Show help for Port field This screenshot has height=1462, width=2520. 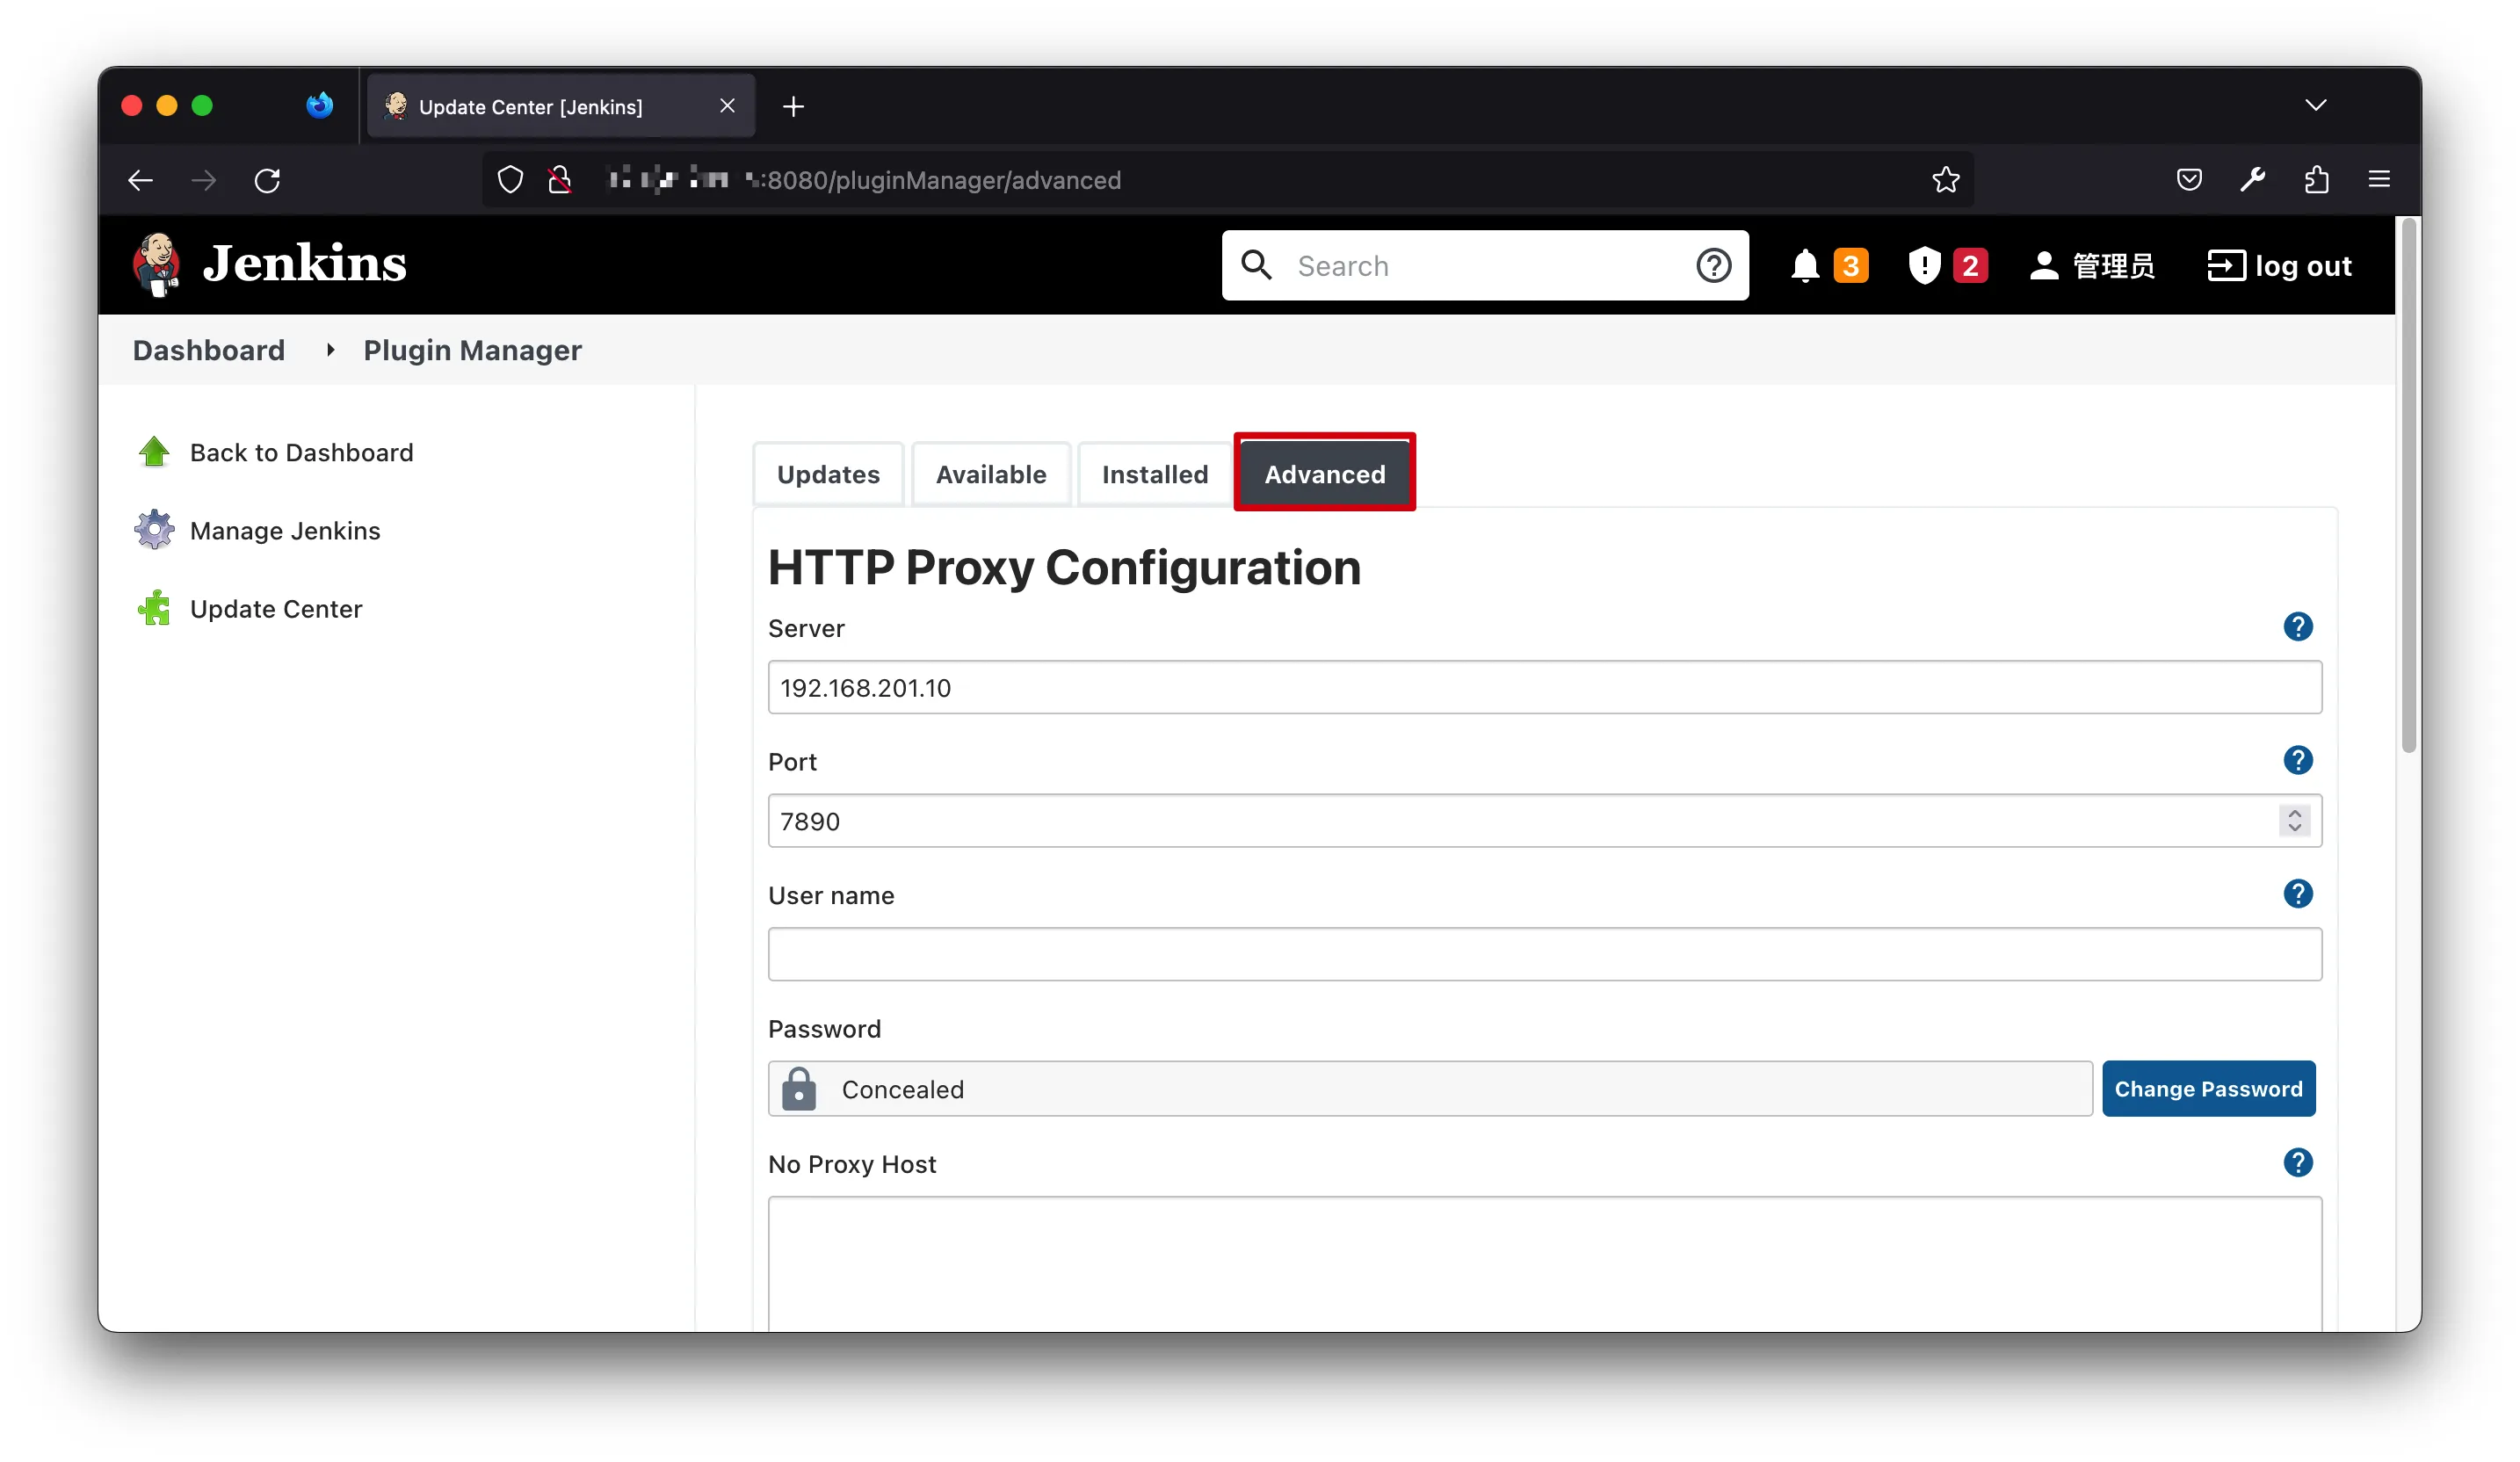(x=2297, y=760)
